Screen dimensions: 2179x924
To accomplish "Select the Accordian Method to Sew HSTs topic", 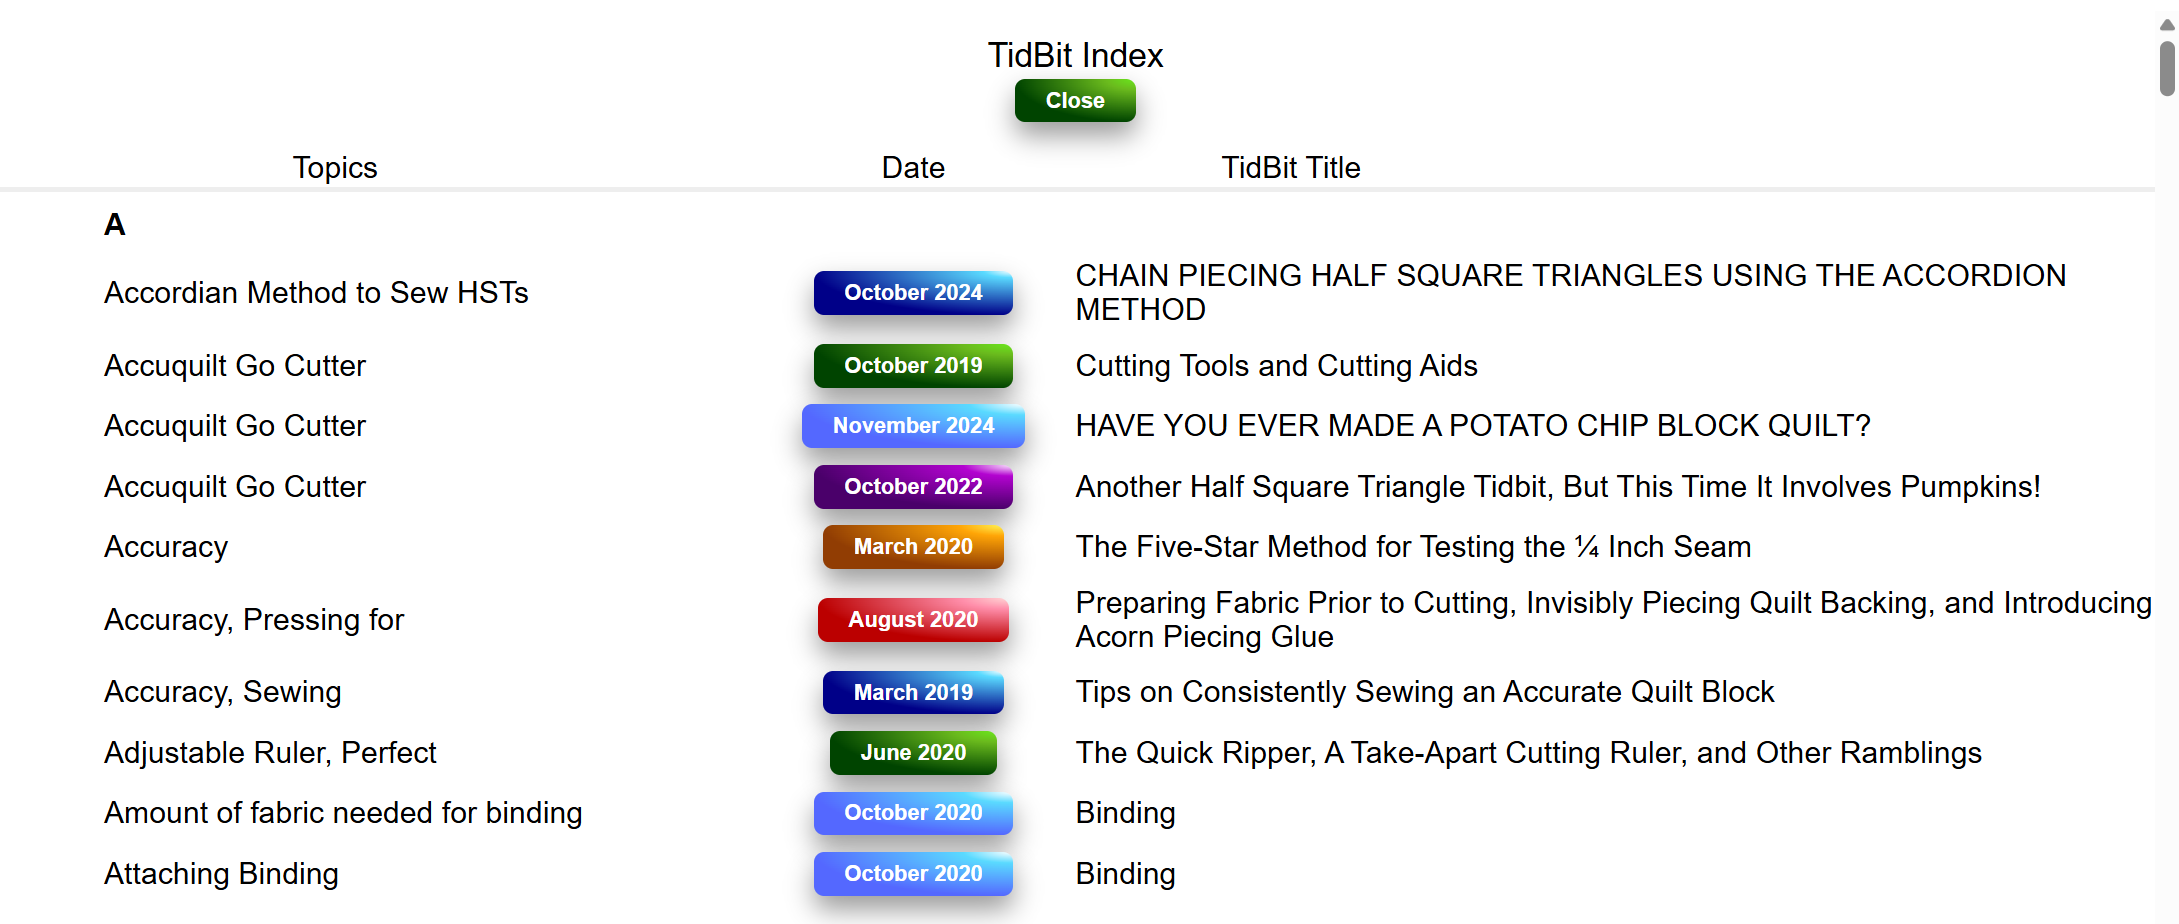I will (x=316, y=293).
